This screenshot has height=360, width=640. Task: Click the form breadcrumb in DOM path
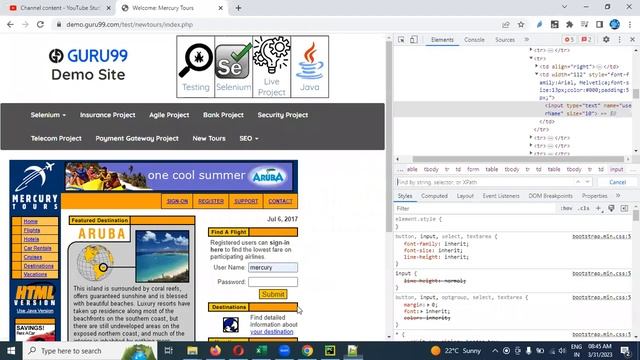(x=473, y=169)
